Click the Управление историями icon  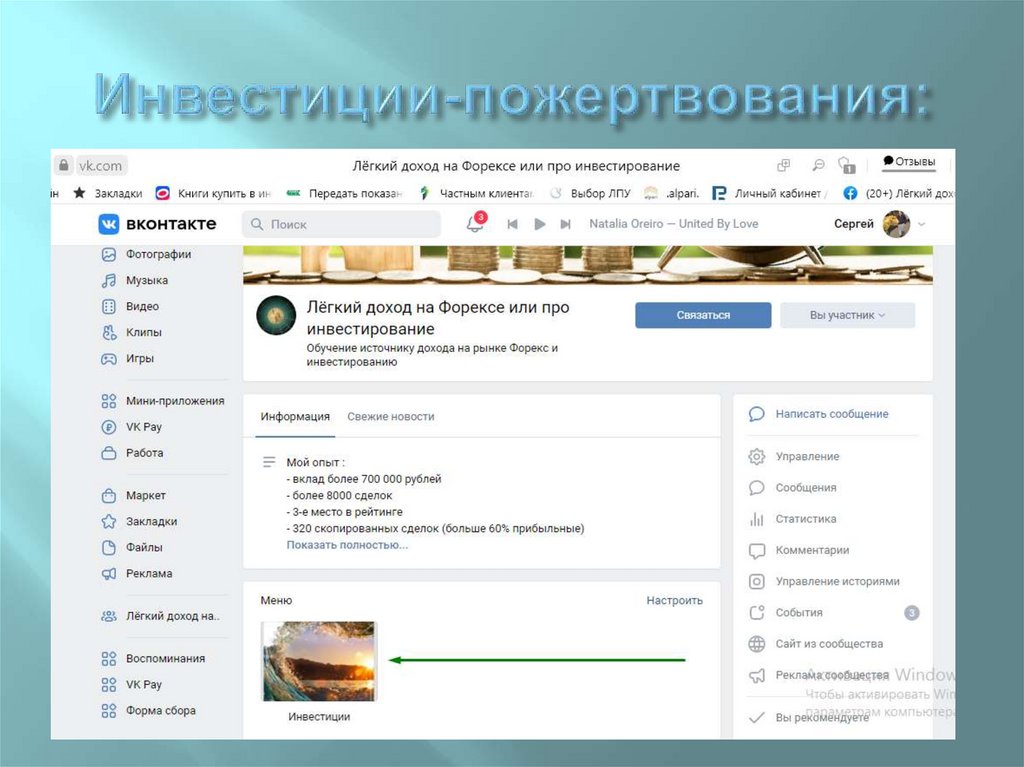756,581
